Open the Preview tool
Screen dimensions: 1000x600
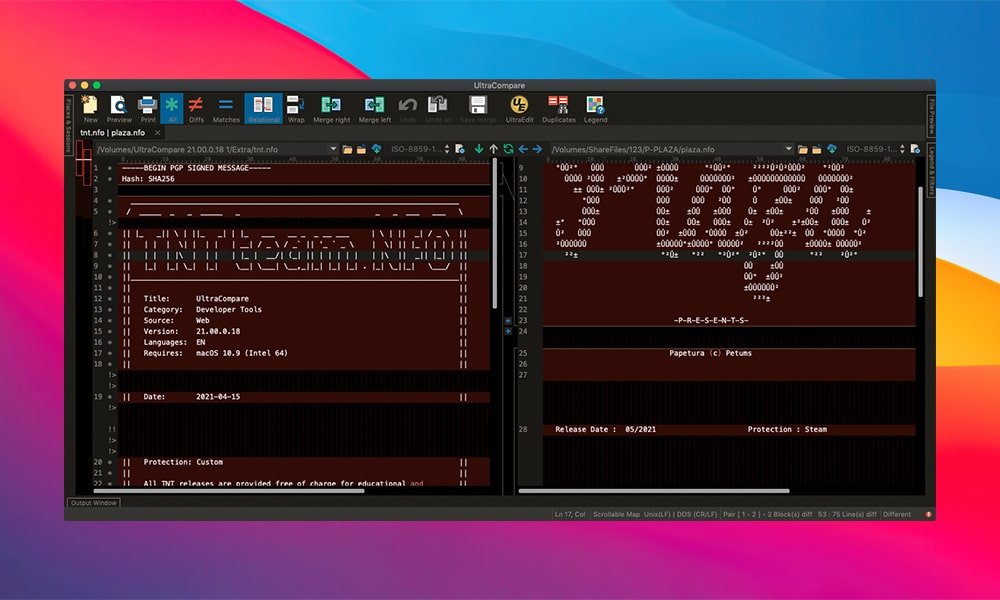[x=119, y=105]
